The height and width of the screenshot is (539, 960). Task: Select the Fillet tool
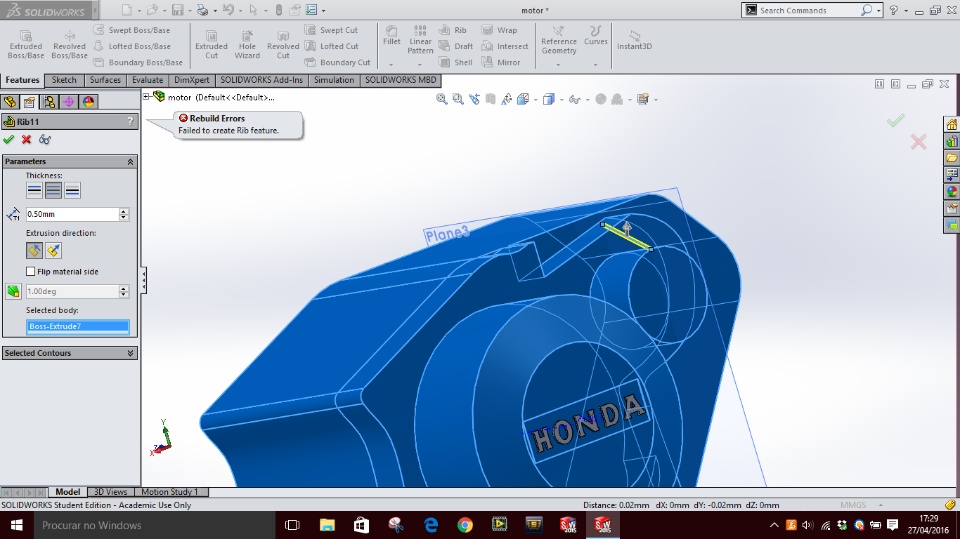(391, 36)
